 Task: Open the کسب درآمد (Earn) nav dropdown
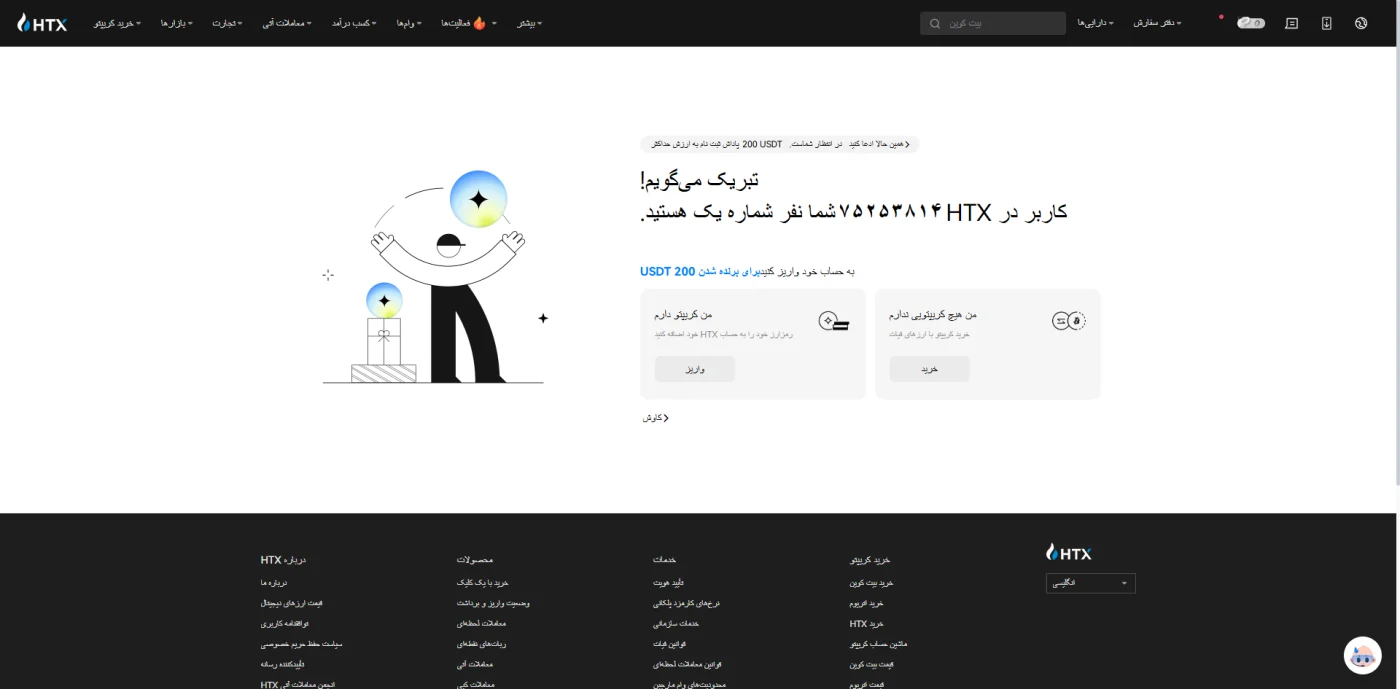pos(353,23)
